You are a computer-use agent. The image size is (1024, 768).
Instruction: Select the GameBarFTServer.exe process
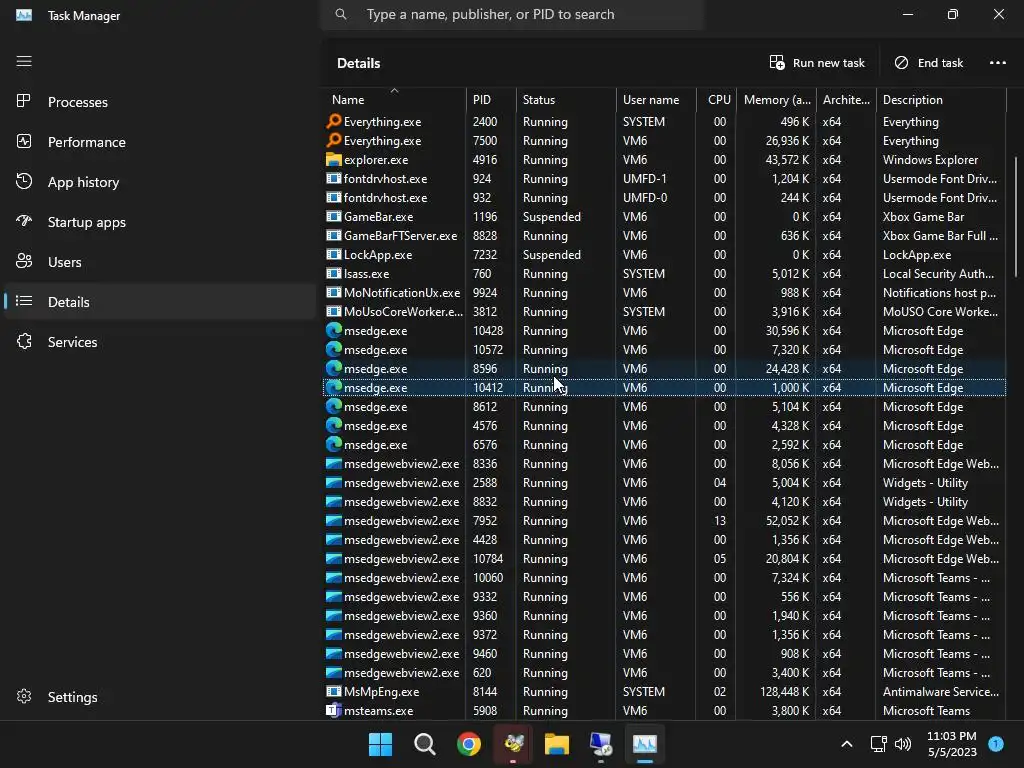664,236
